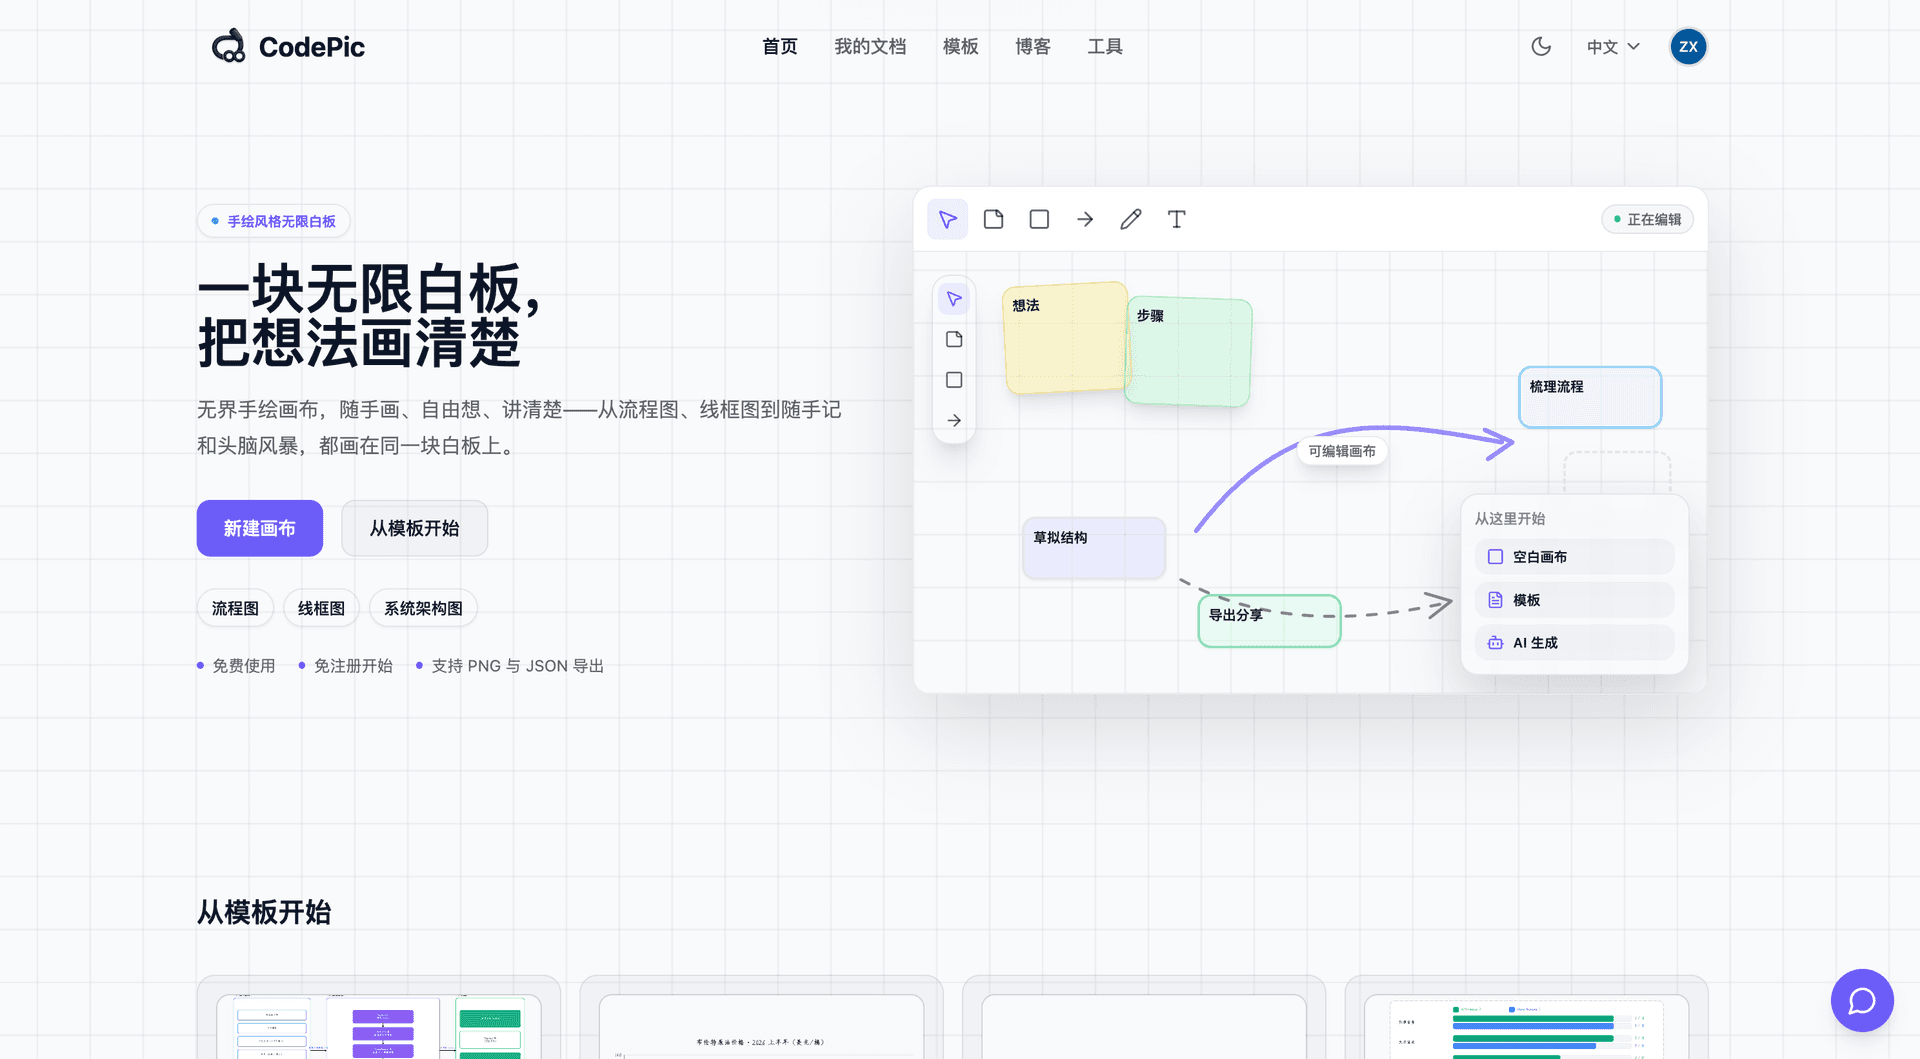Select the 流程图 tag chip
Viewport: 1920px width, 1059px height.
pyautogui.click(x=235, y=608)
